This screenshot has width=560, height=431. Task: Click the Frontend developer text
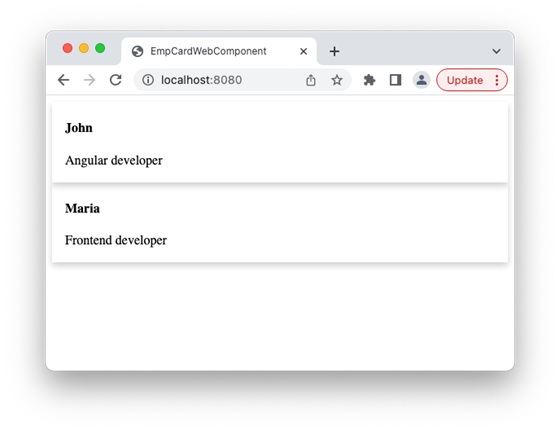pos(116,240)
